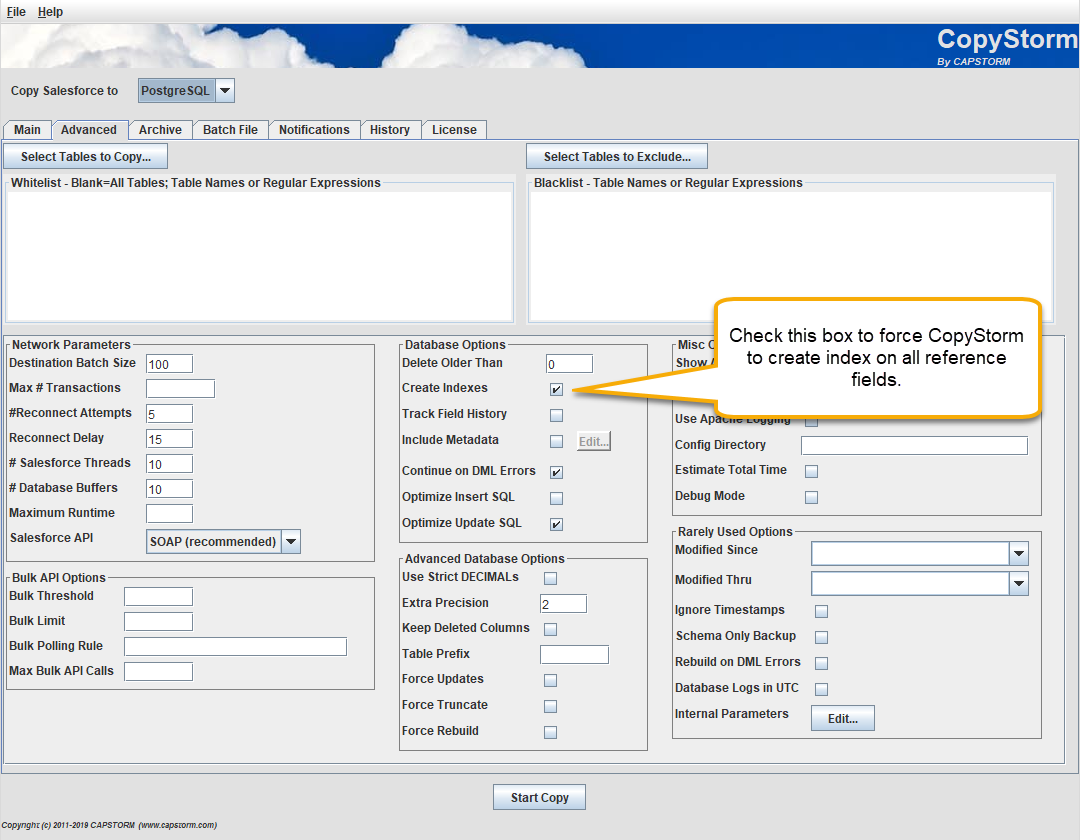Focus the Destination Batch Size field
The image size is (1080, 840).
point(169,364)
